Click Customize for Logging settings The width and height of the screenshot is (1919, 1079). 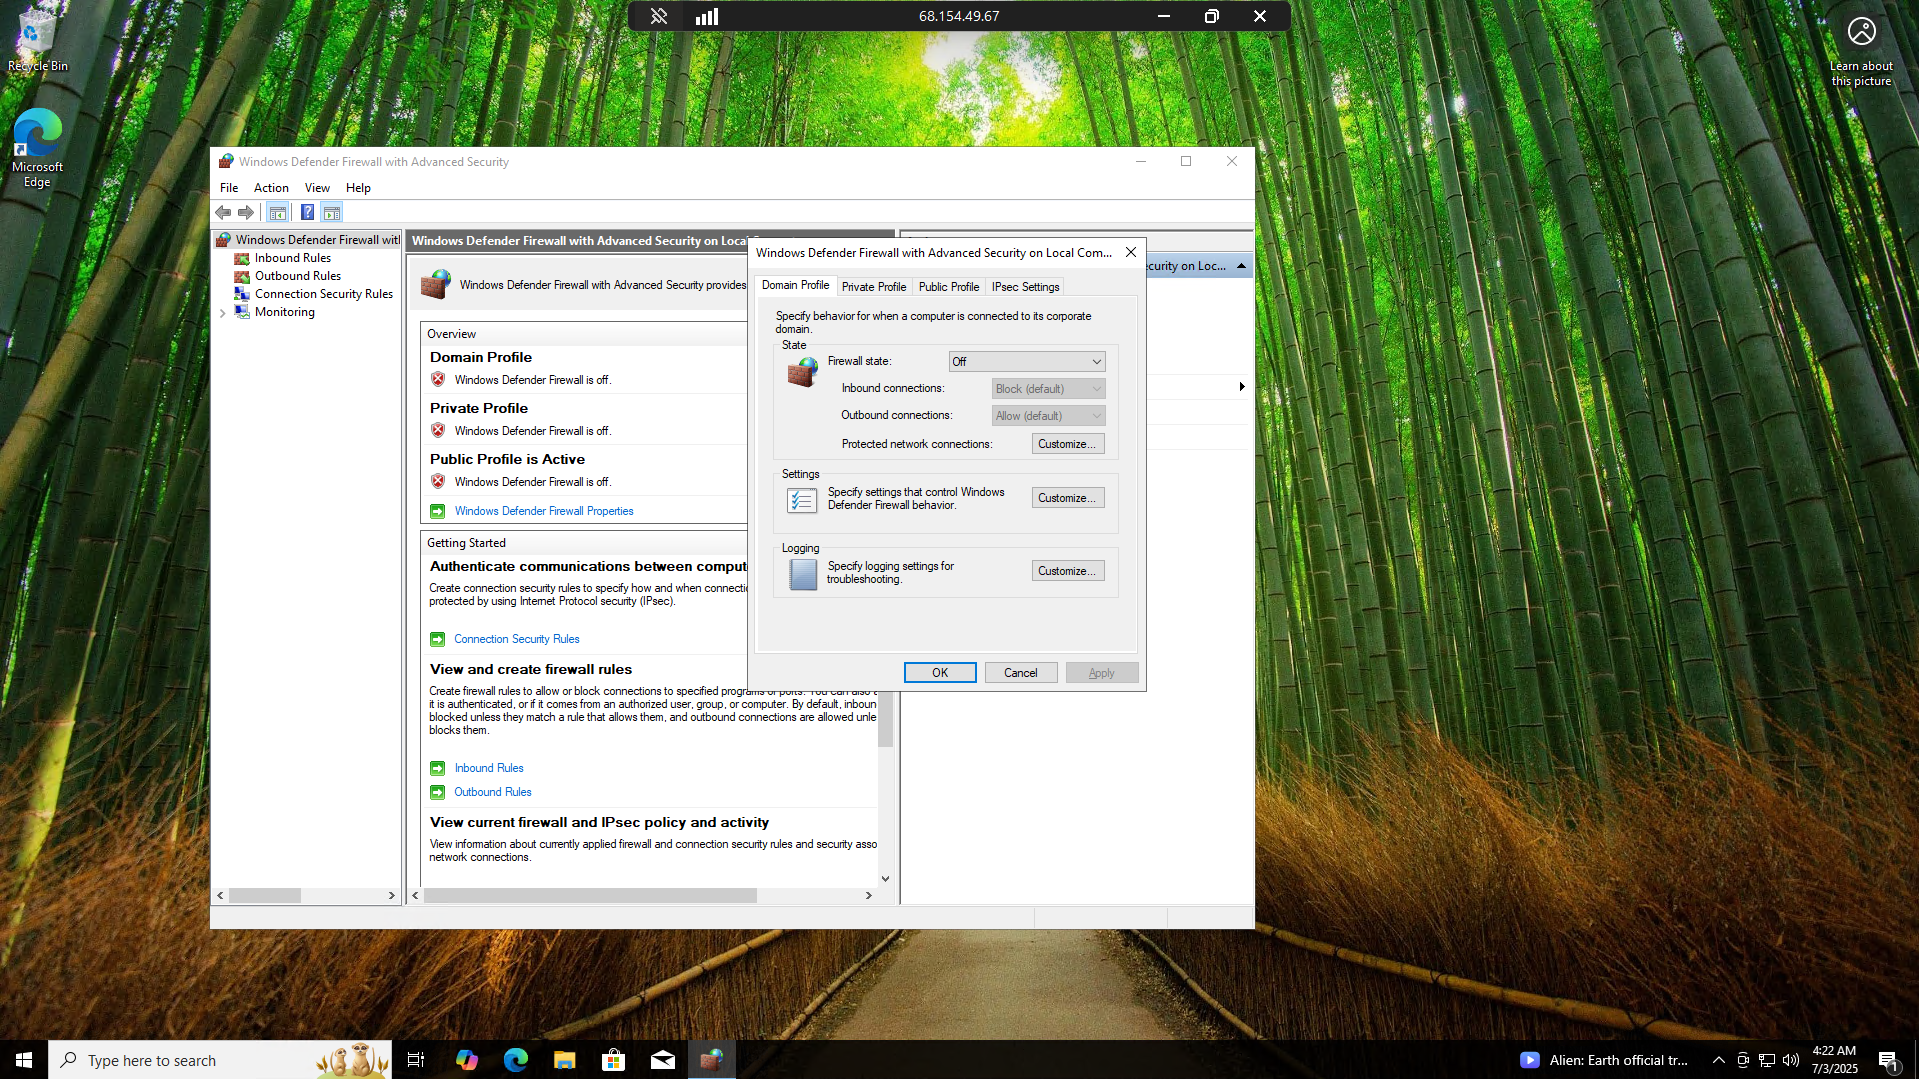pos(1067,571)
